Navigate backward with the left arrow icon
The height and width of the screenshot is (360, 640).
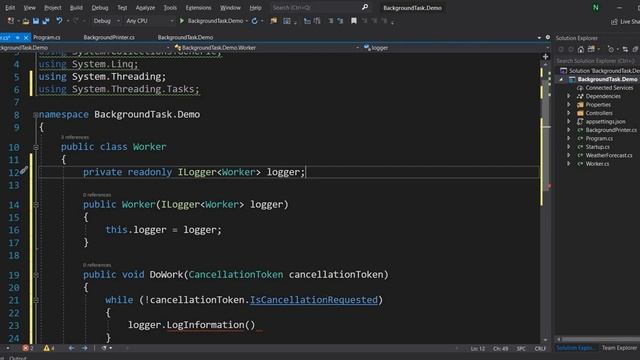pyautogui.click(x=71, y=348)
